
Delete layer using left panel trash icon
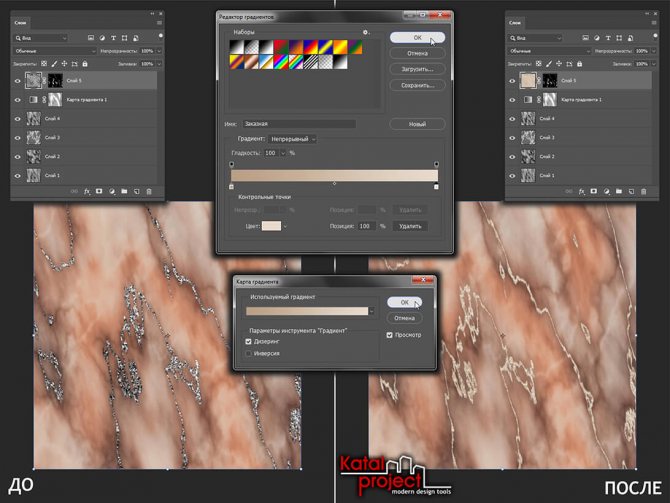(150, 191)
